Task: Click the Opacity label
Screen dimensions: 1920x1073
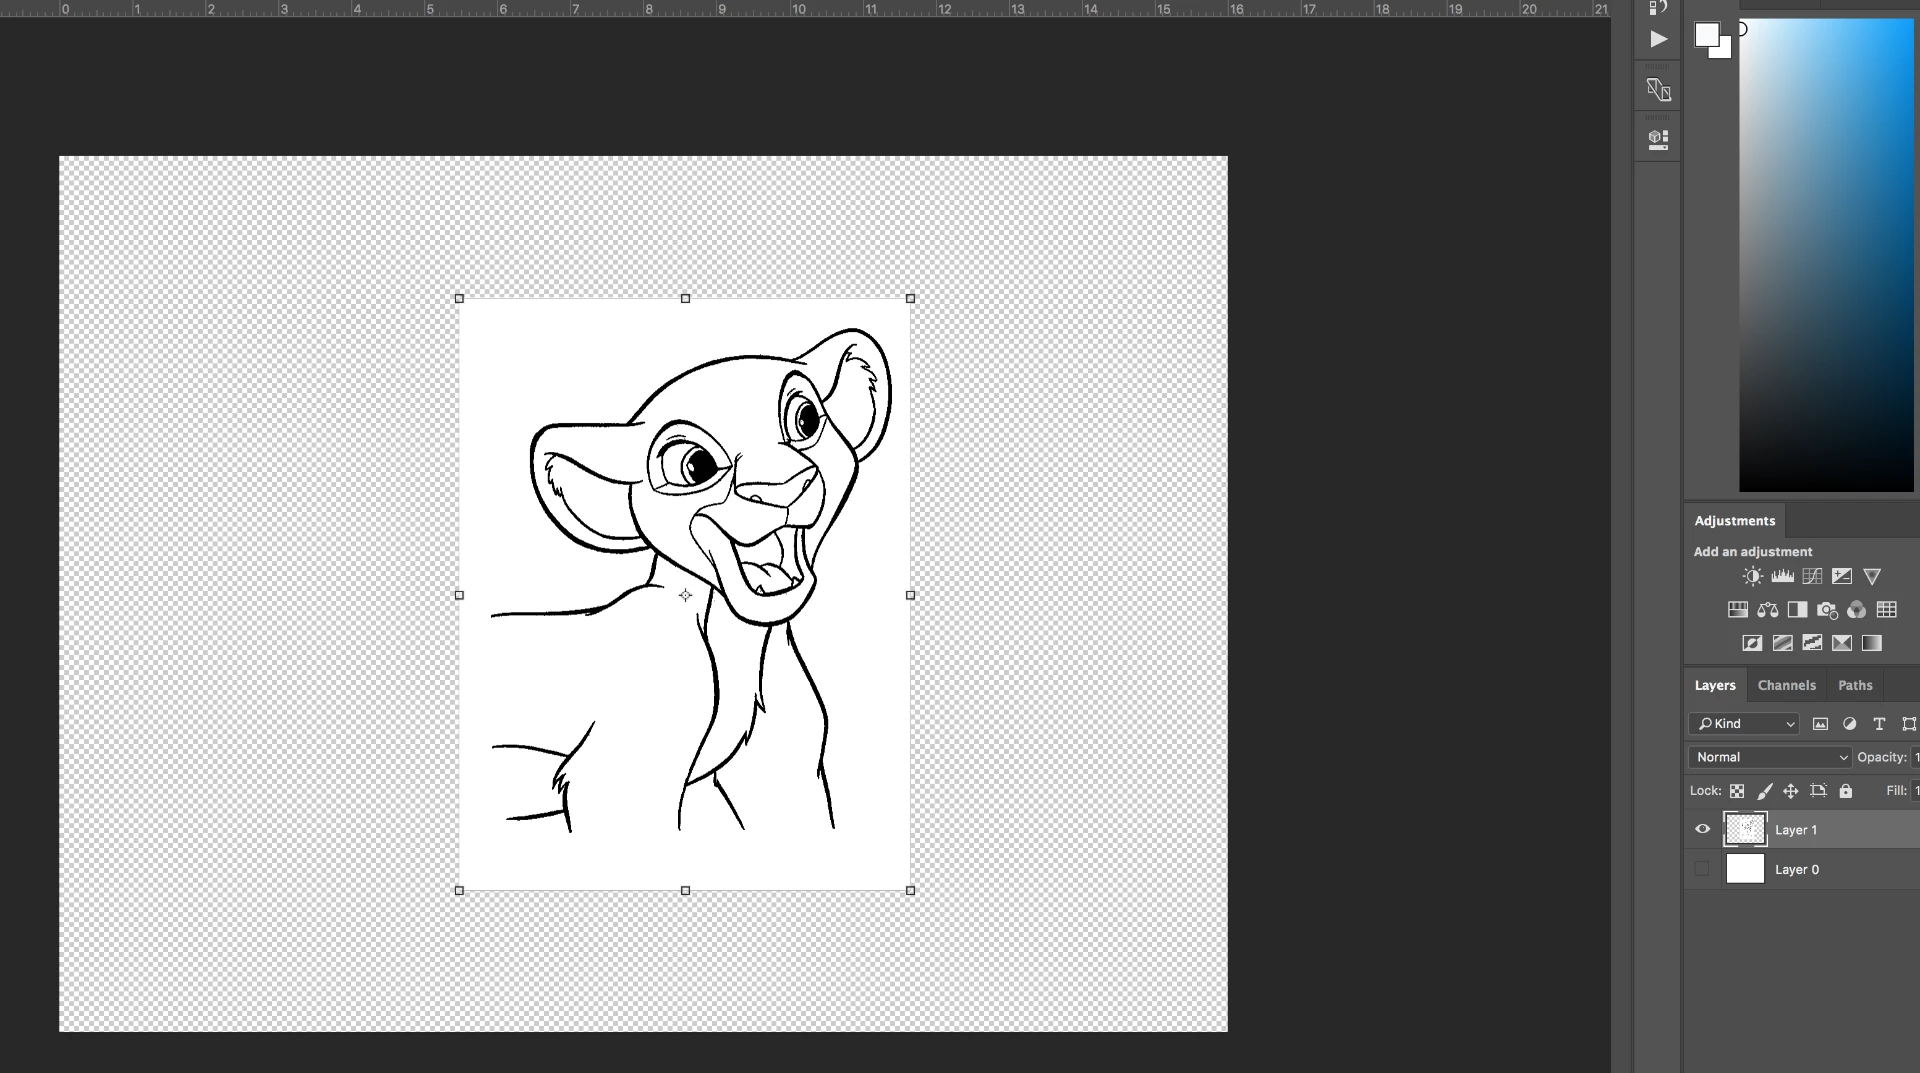Action: tap(1882, 757)
